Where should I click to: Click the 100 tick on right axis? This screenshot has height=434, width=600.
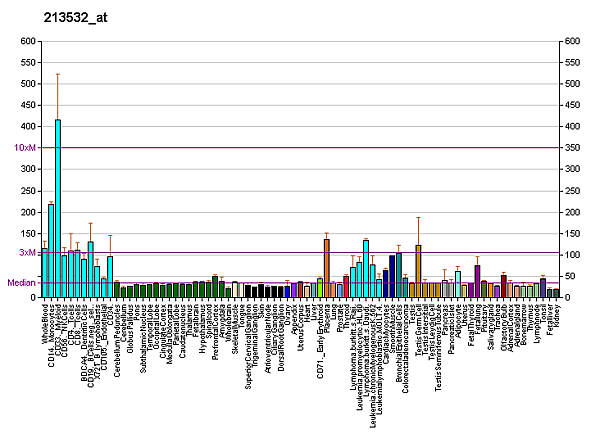[x=572, y=255]
